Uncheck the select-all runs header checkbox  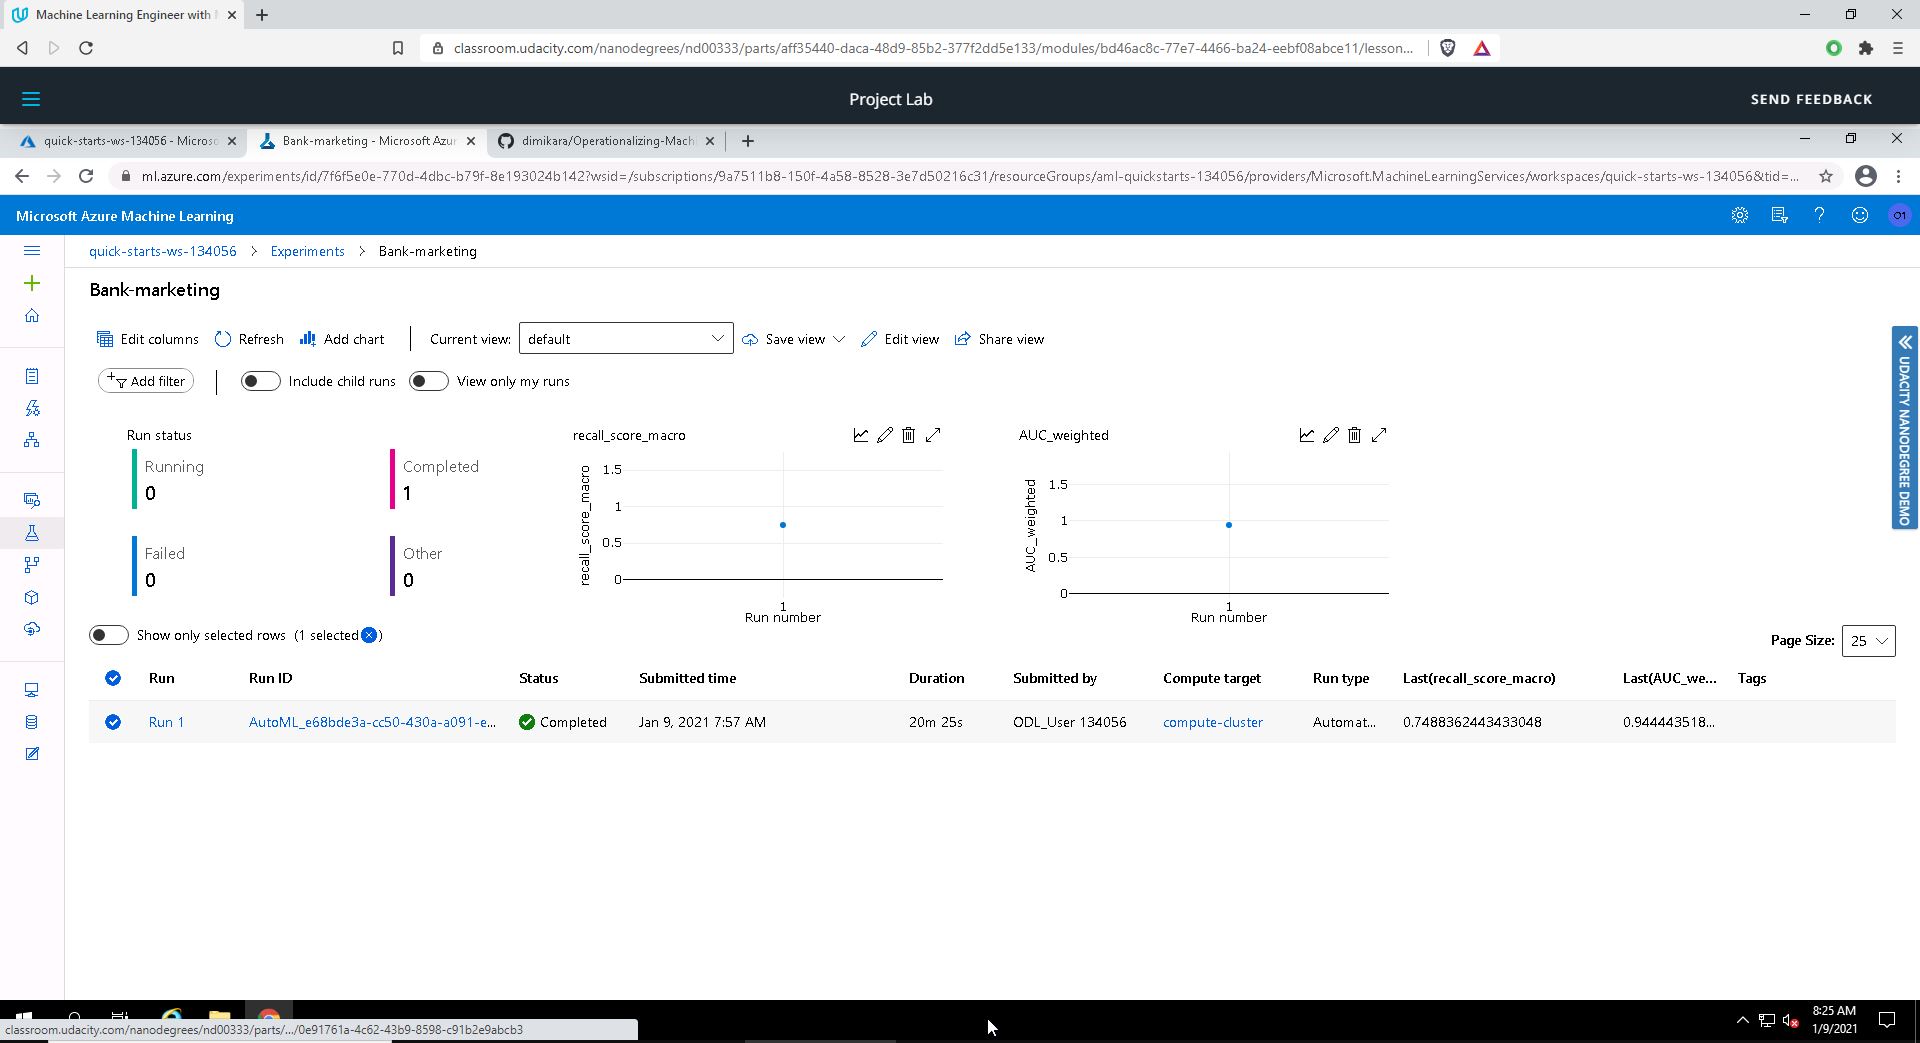113,678
